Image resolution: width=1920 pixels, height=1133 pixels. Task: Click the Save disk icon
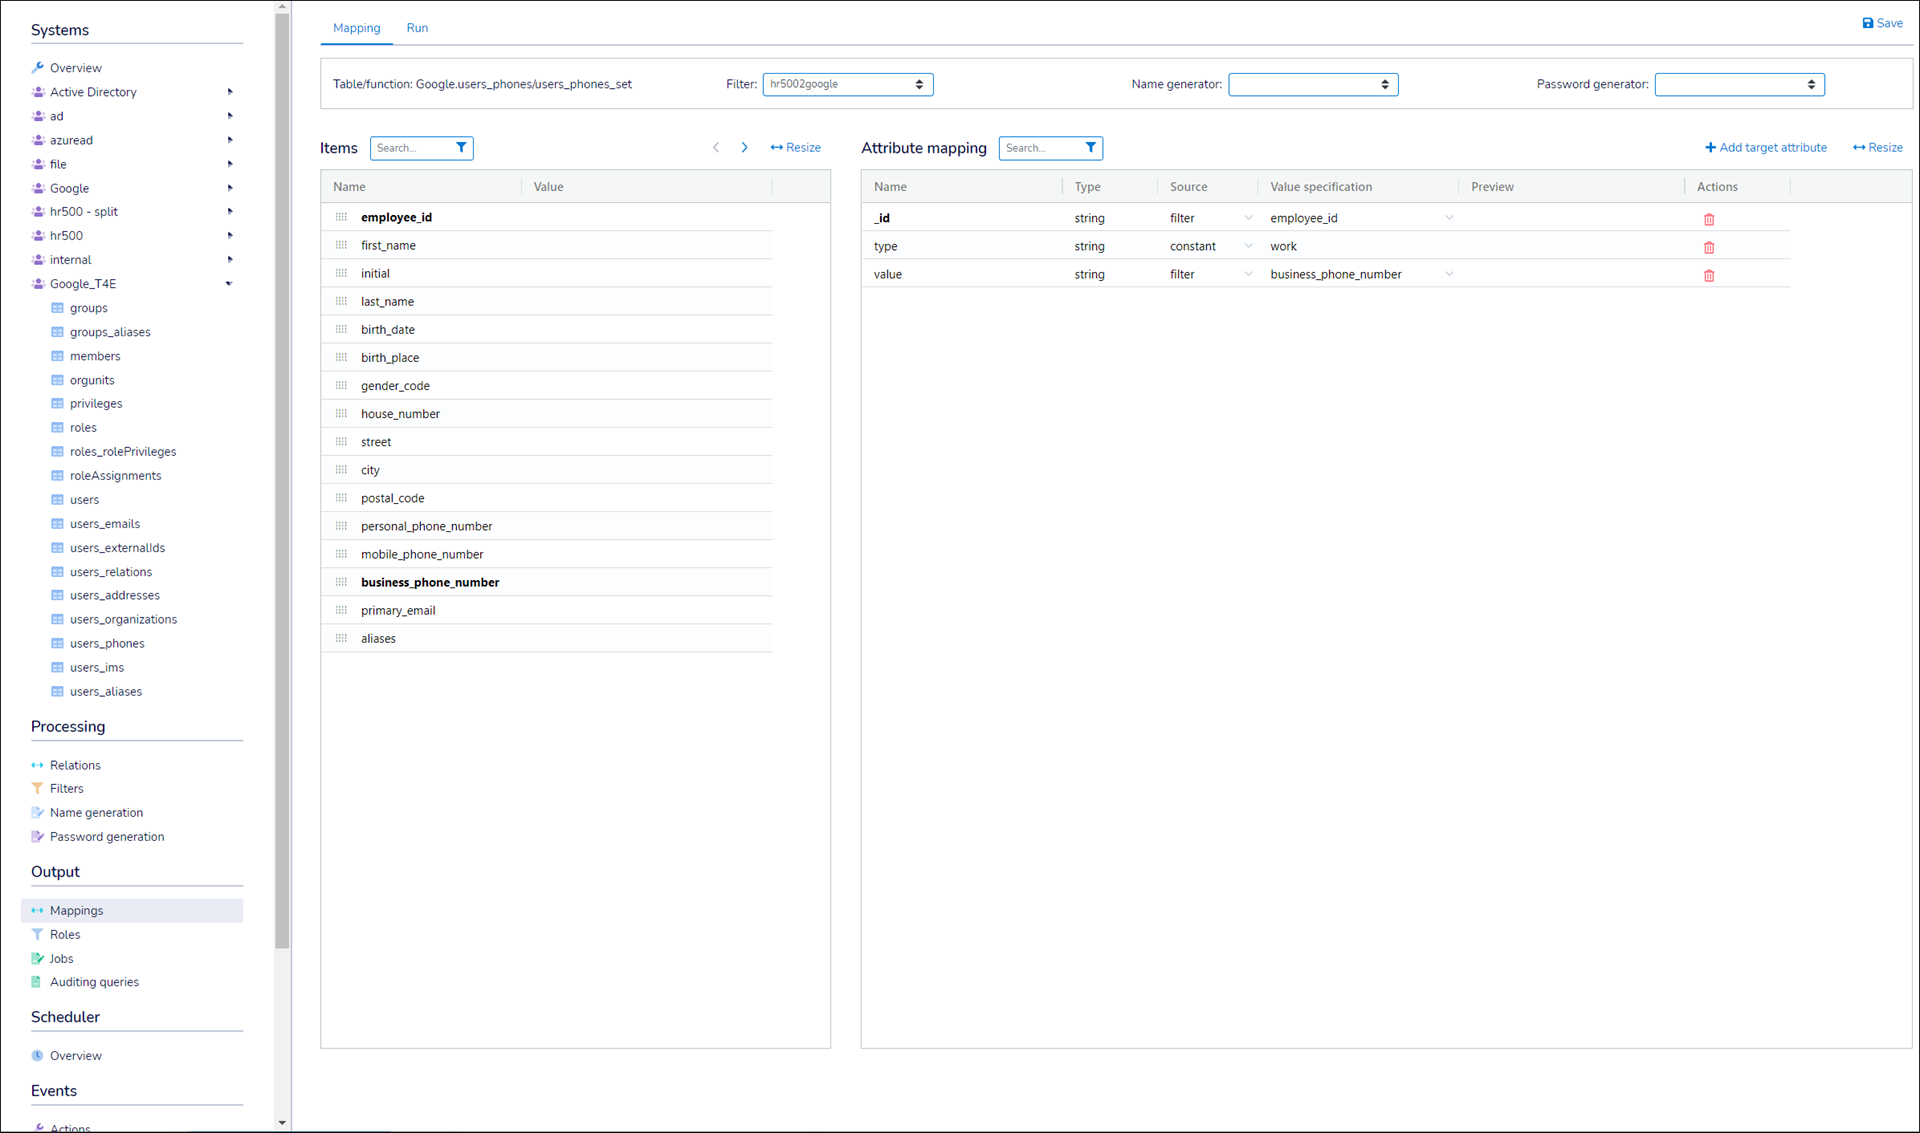(x=1867, y=23)
